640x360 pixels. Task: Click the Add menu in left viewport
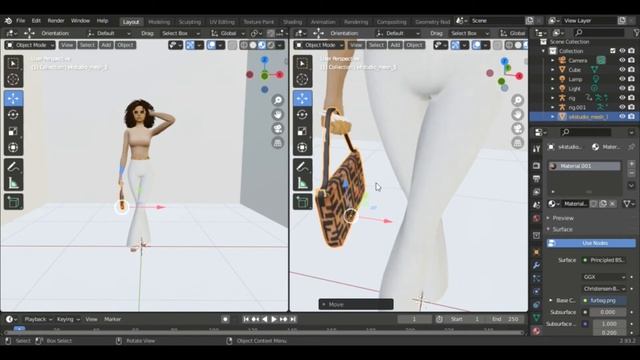click(x=106, y=45)
